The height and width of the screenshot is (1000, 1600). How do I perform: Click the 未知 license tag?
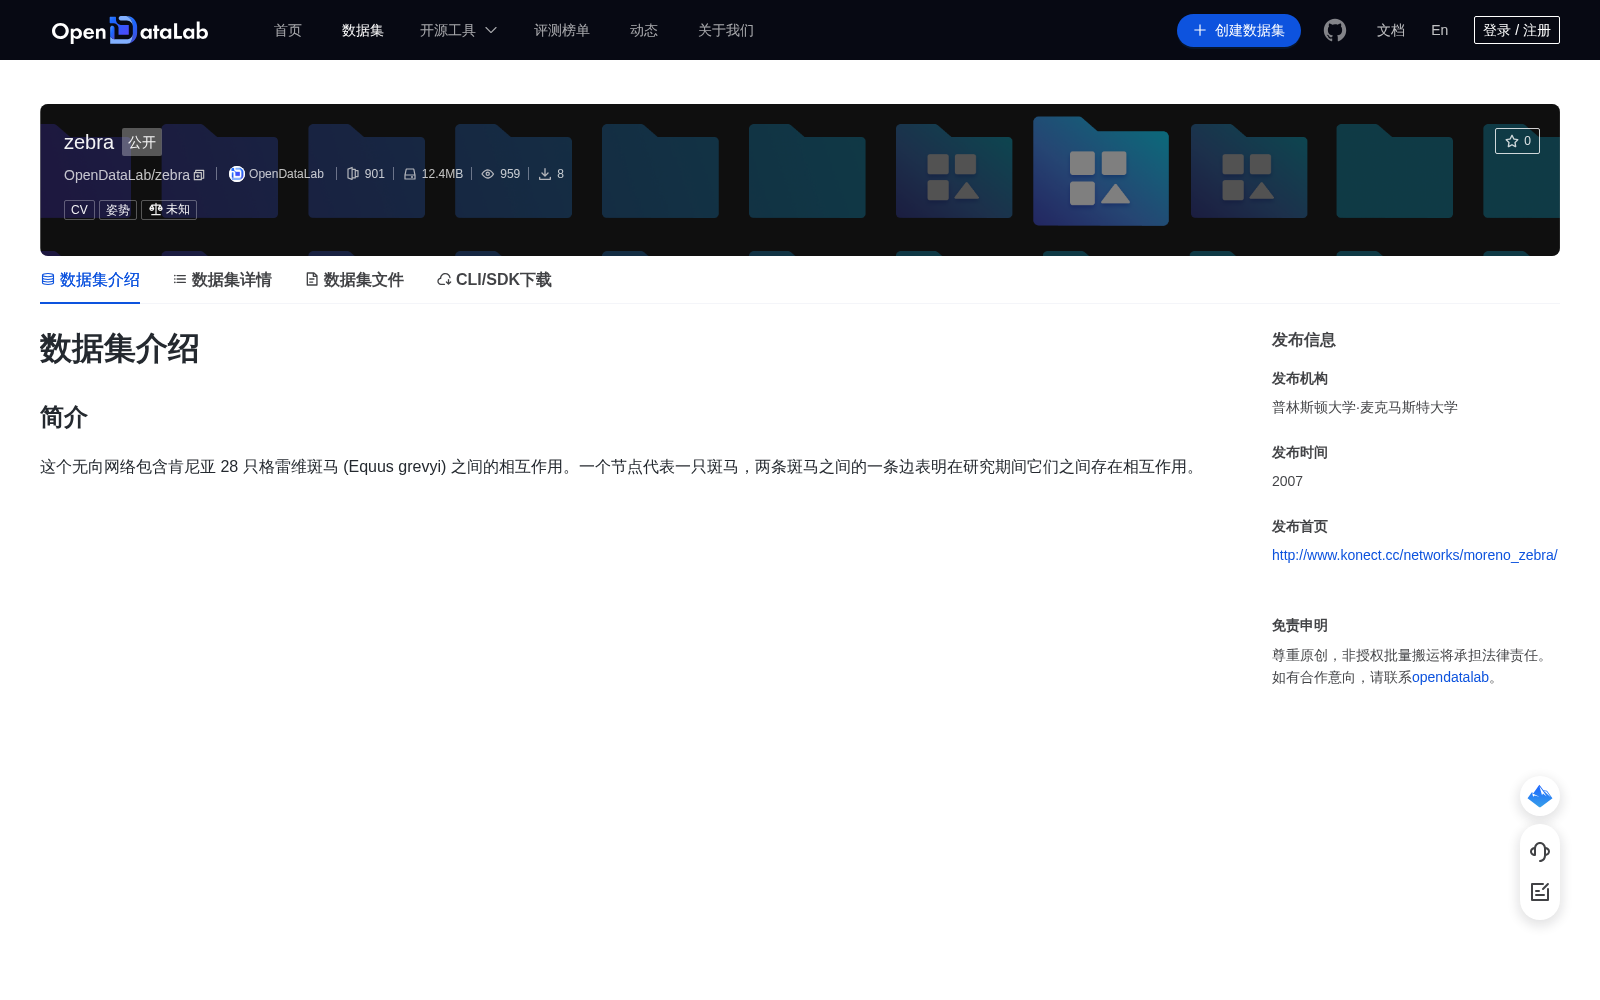click(x=169, y=210)
